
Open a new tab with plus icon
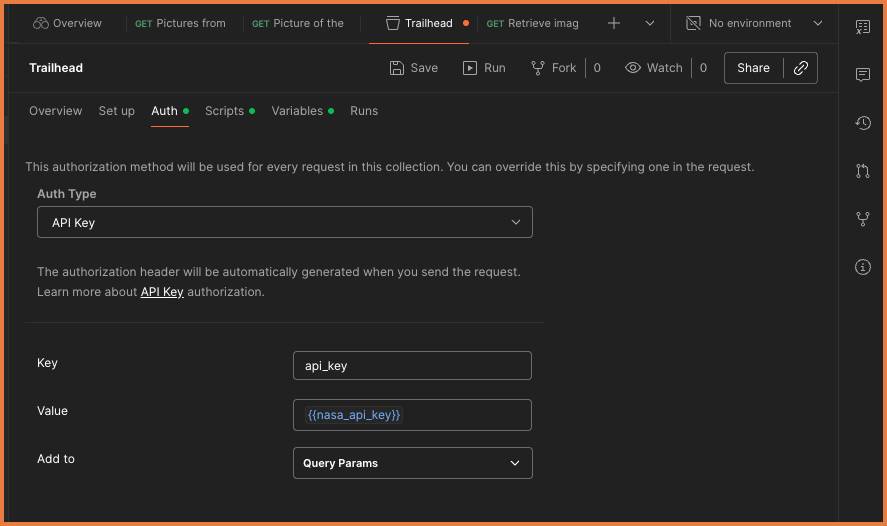[614, 23]
